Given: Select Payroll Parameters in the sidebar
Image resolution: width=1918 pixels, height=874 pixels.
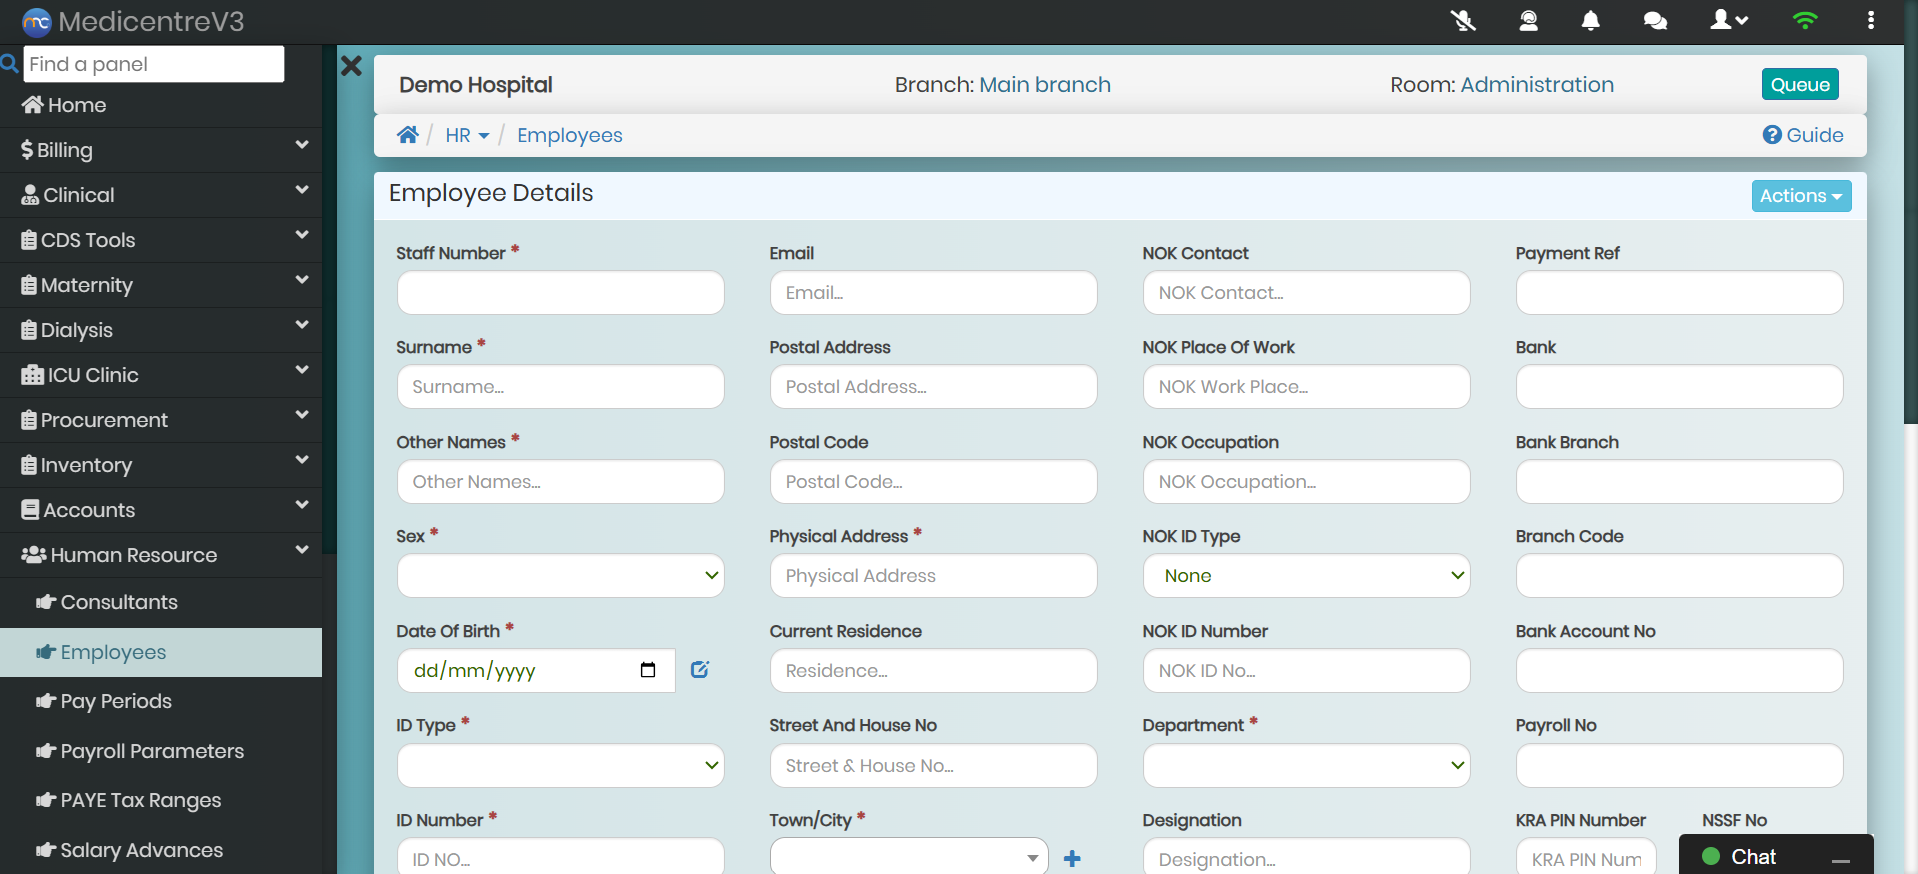Looking at the screenshot, I should click(x=152, y=751).
